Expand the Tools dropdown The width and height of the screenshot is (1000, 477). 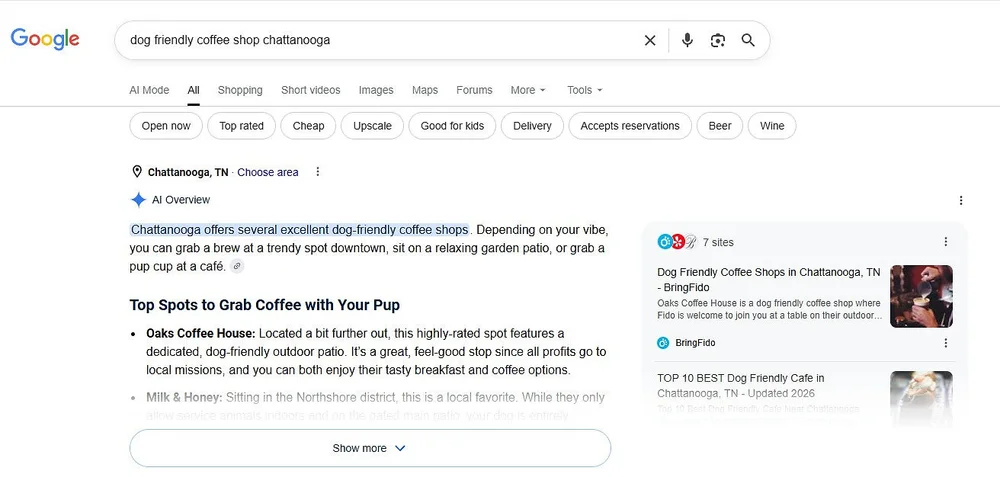tap(585, 90)
